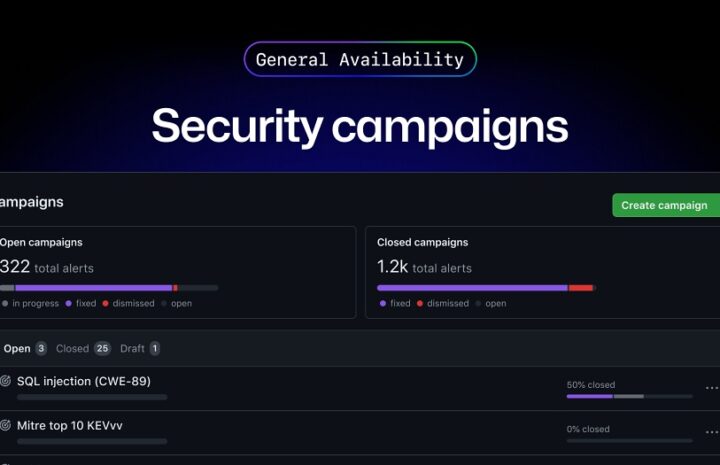Click the 50% closed progress bar
This screenshot has height=465, width=720.
point(630,396)
